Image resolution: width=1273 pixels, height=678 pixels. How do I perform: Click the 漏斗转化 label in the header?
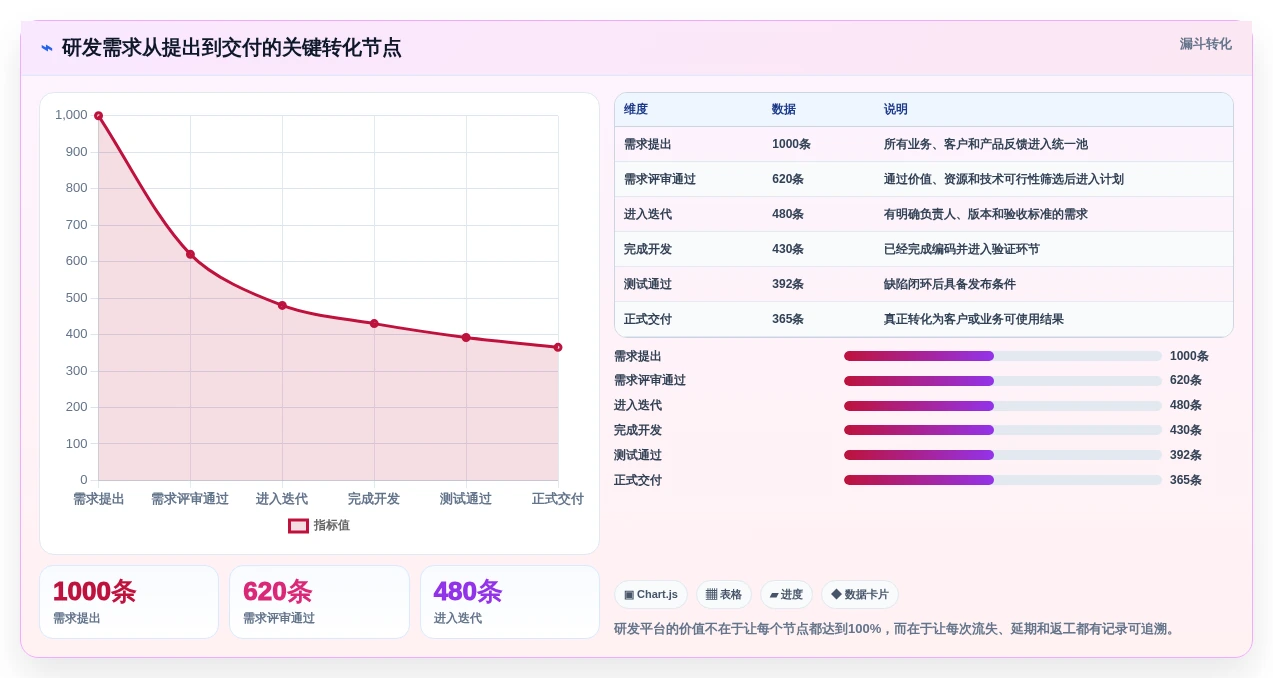click(1205, 44)
